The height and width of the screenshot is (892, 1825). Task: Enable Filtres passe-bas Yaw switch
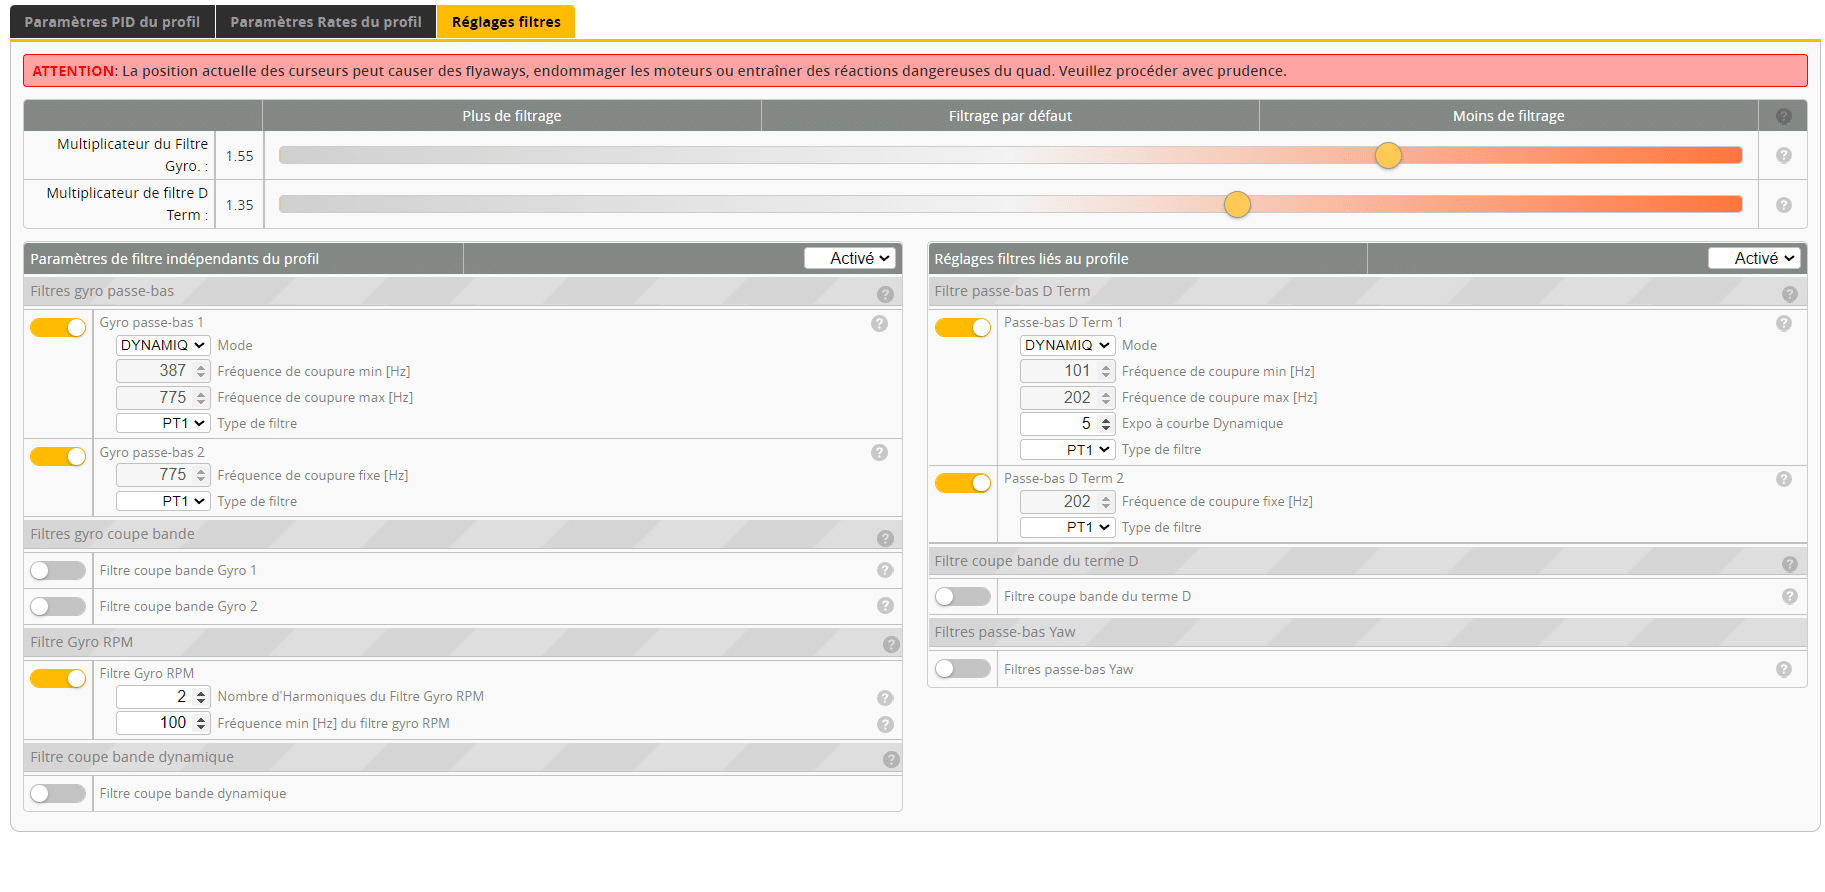click(x=962, y=668)
